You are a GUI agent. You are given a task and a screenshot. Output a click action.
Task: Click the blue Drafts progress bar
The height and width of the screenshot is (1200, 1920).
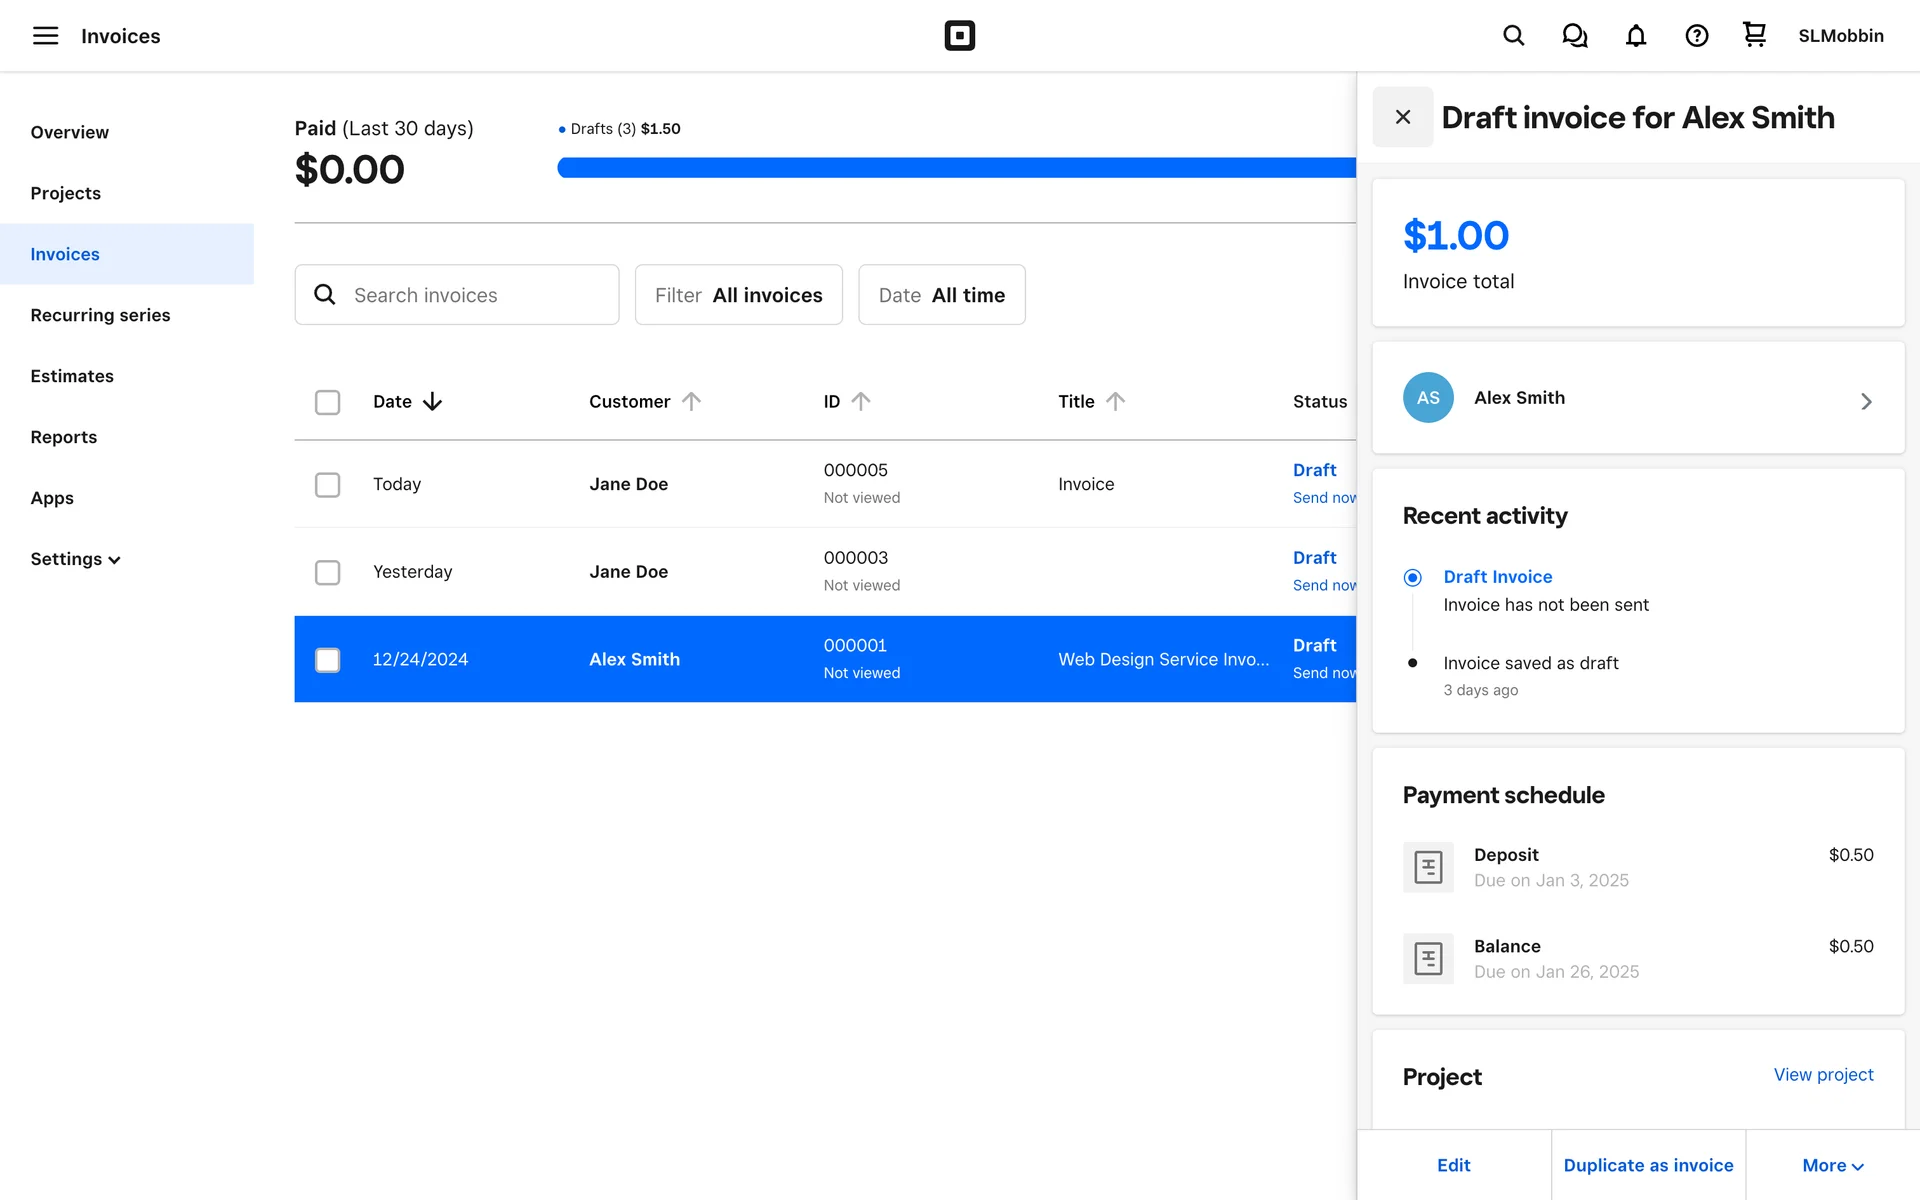955,168
